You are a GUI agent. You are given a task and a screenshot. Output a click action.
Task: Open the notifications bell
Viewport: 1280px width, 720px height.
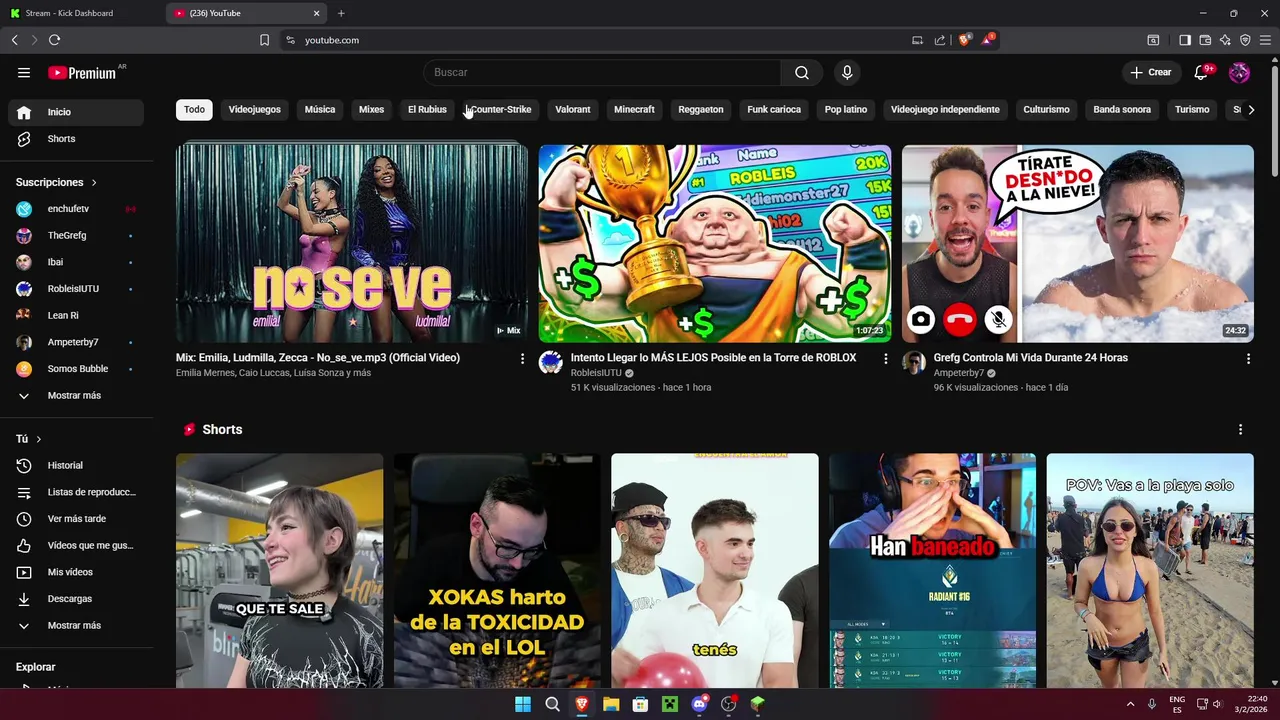point(1202,72)
